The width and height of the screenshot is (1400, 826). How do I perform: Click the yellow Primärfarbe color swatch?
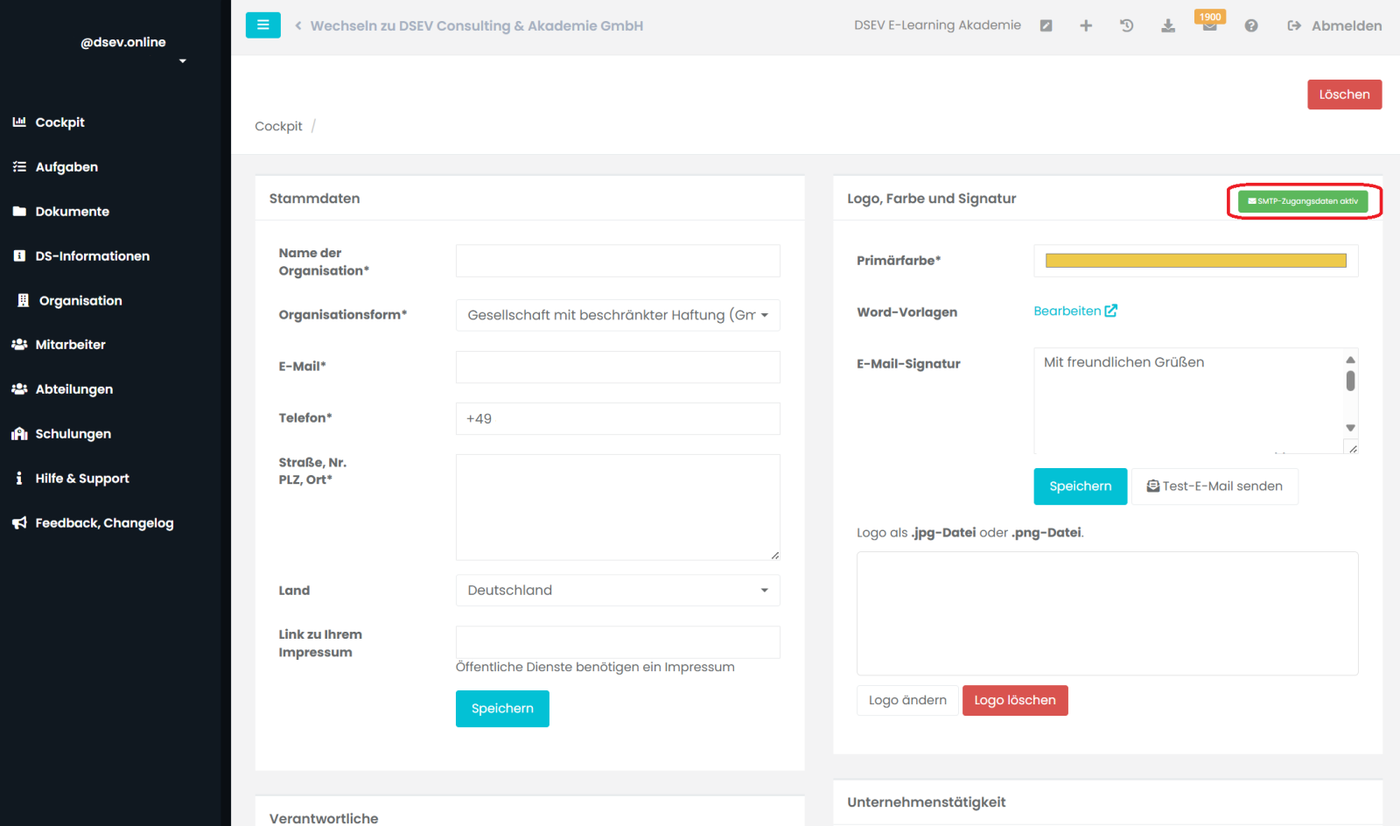[x=1195, y=261]
